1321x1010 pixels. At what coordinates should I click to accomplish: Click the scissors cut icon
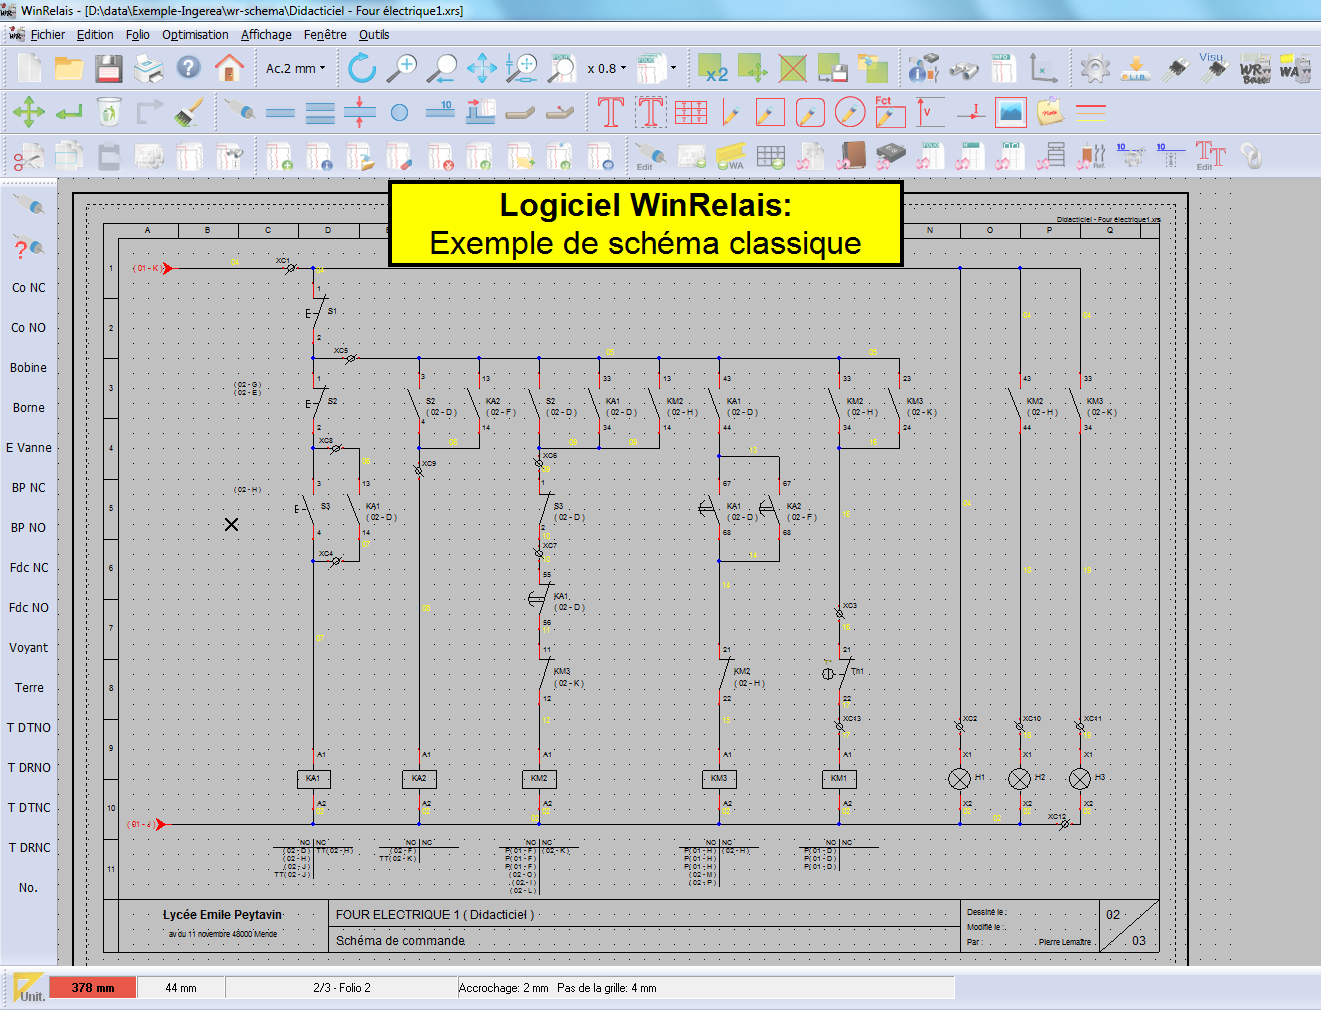click(x=28, y=157)
